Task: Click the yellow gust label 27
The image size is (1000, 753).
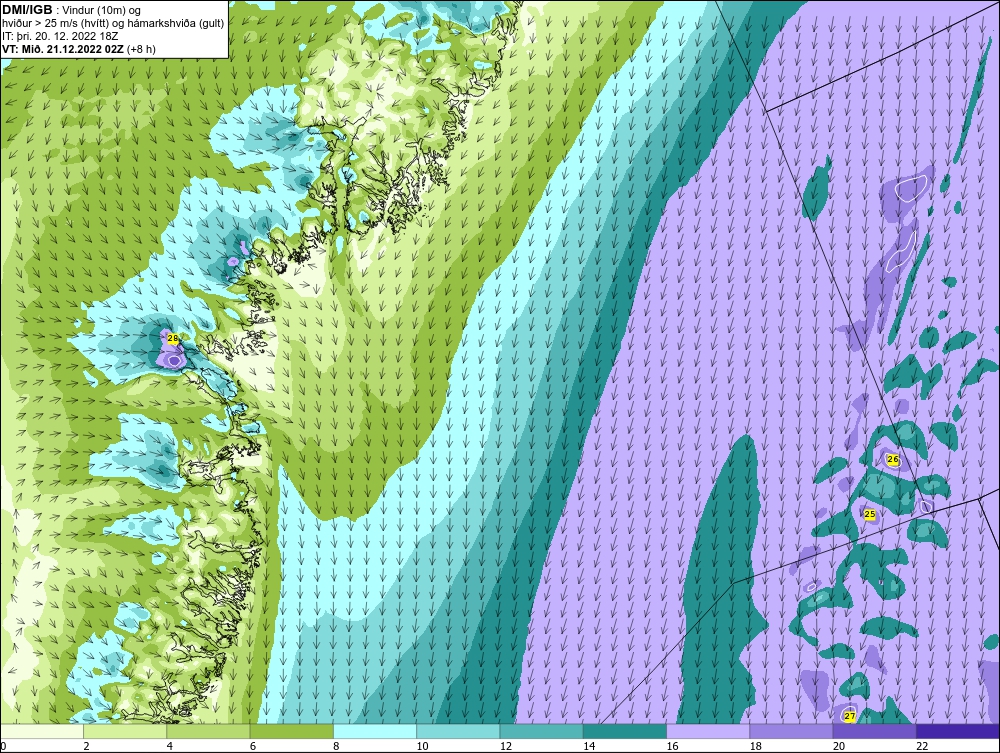Action: click(849, 716)
